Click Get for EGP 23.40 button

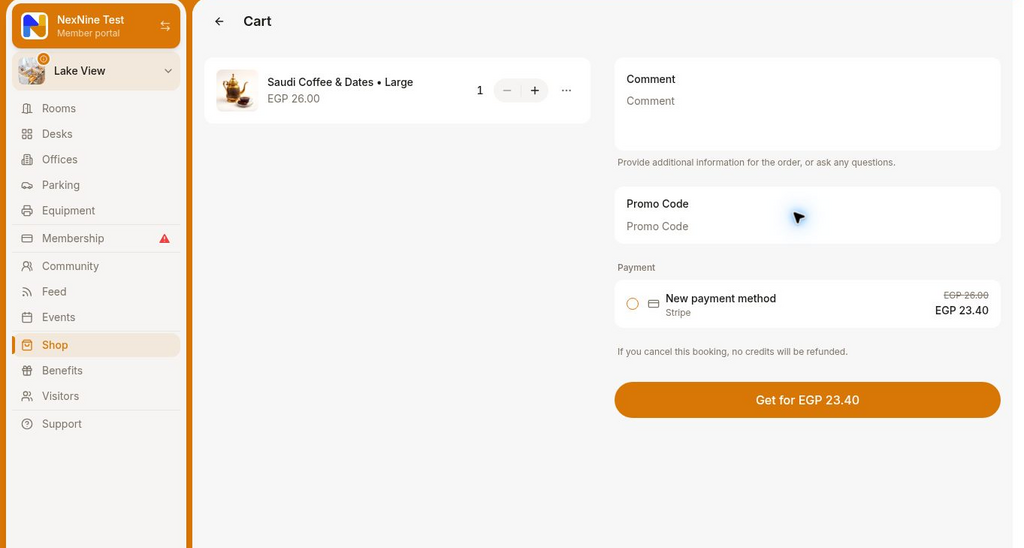(807, 400)
